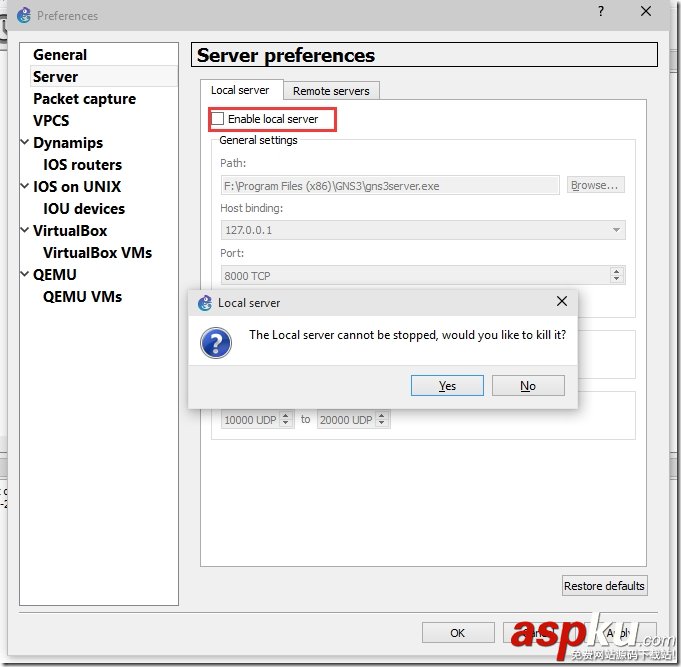Click OK in Preferences window
This screenshot has height=667, width=681.
[458, 633]
